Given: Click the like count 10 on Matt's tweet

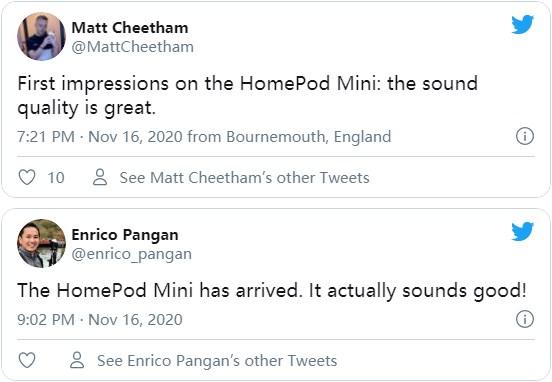Looking at the screenshot, I should pos(56,177).
